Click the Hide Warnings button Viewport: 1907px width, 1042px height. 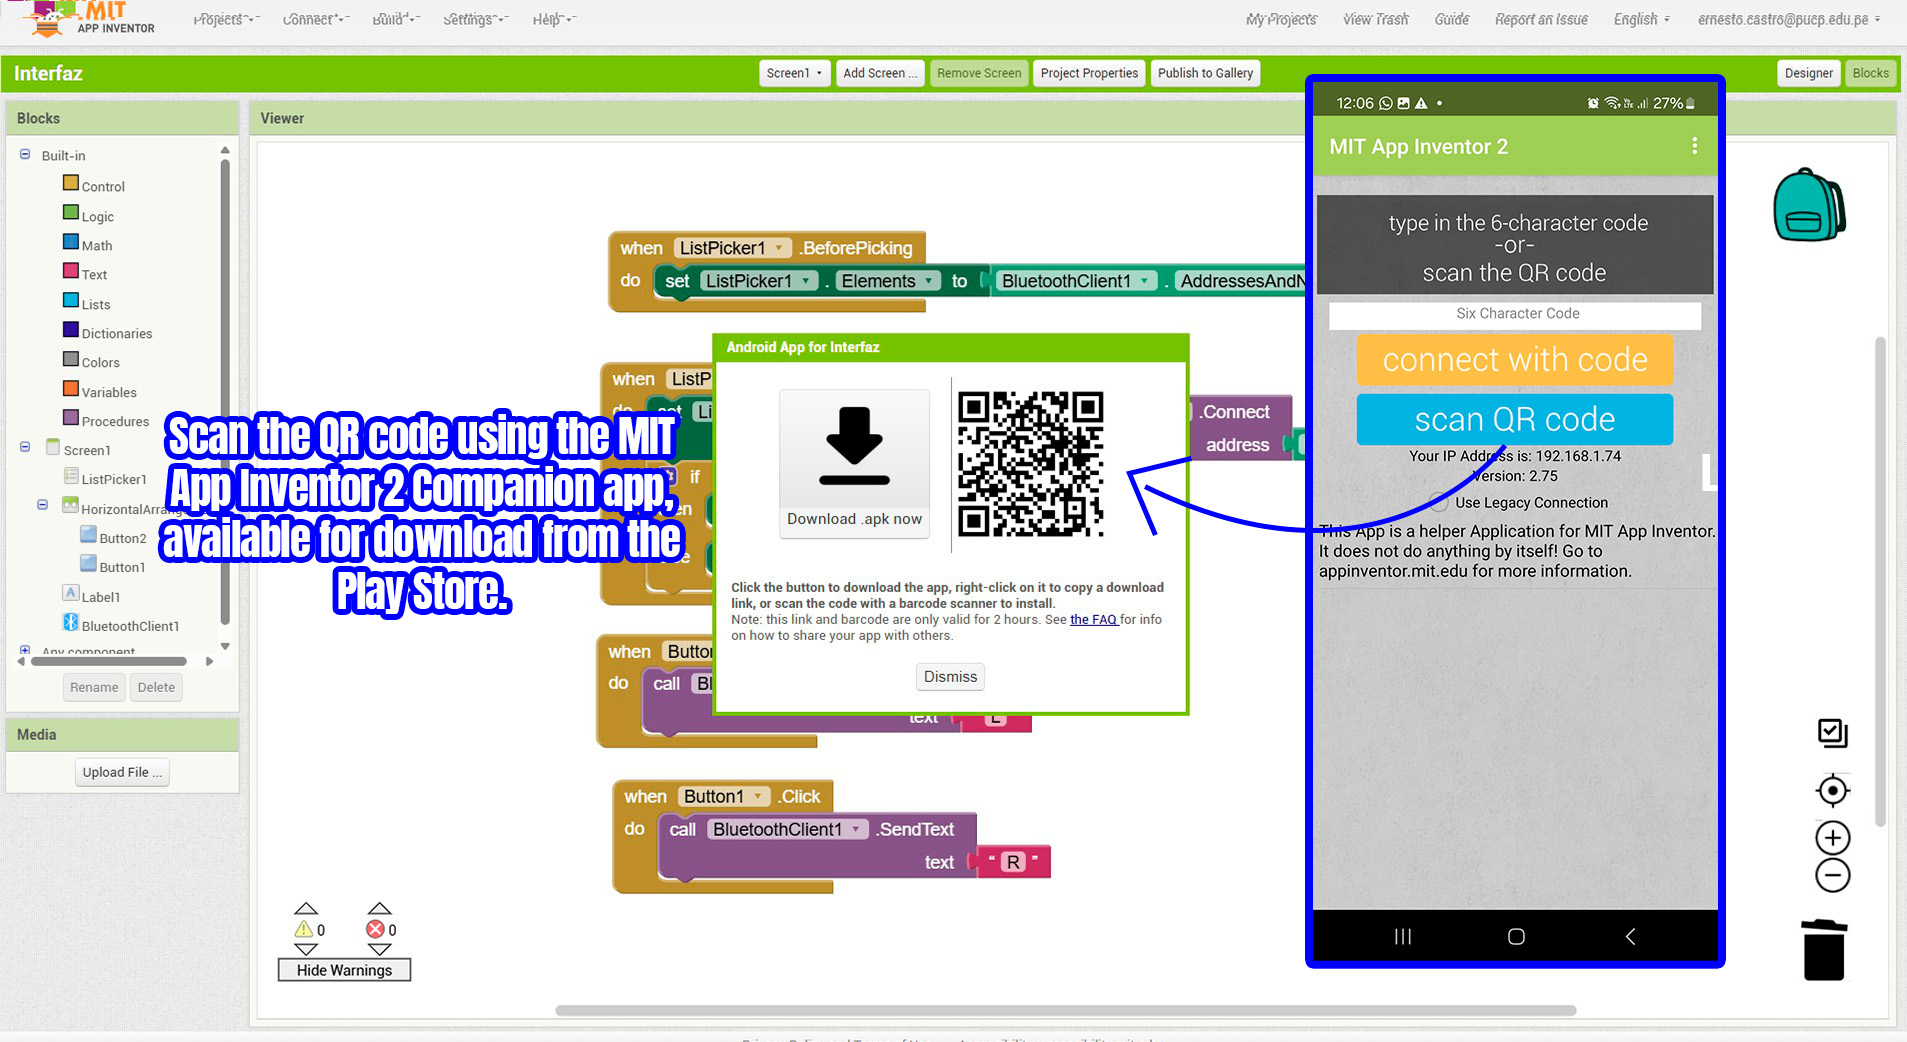pos(344,970)
